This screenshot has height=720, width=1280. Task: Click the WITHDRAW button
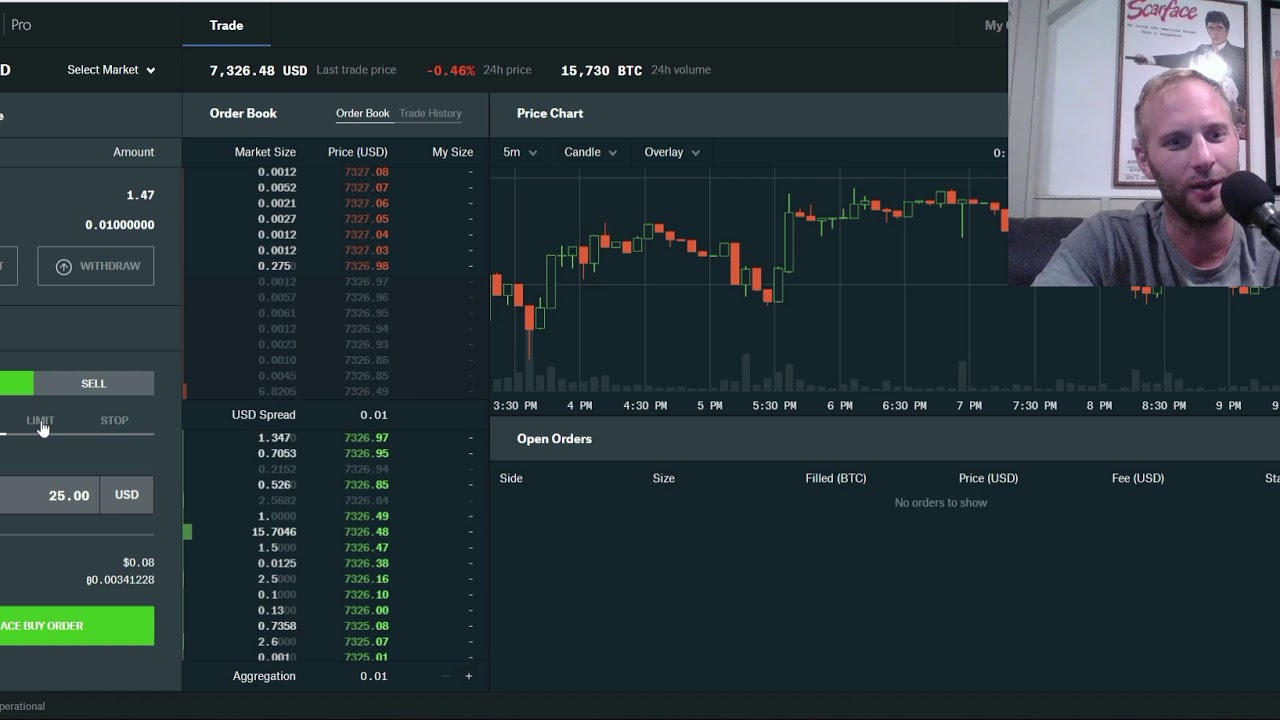[x=96, y=266]
